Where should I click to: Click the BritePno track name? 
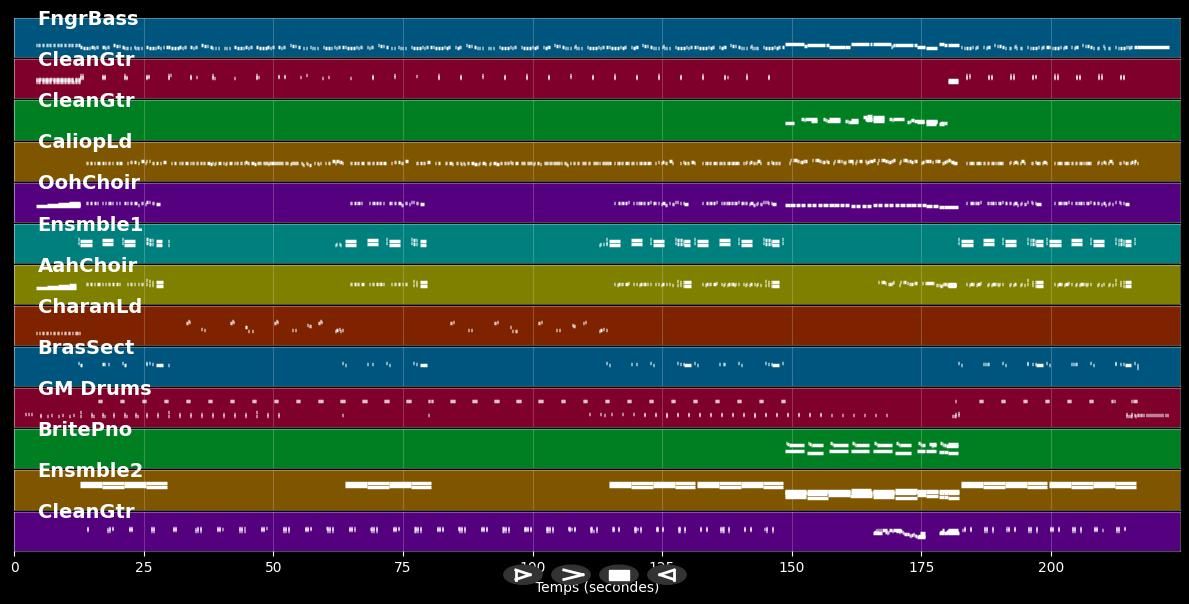click(85, 430)
